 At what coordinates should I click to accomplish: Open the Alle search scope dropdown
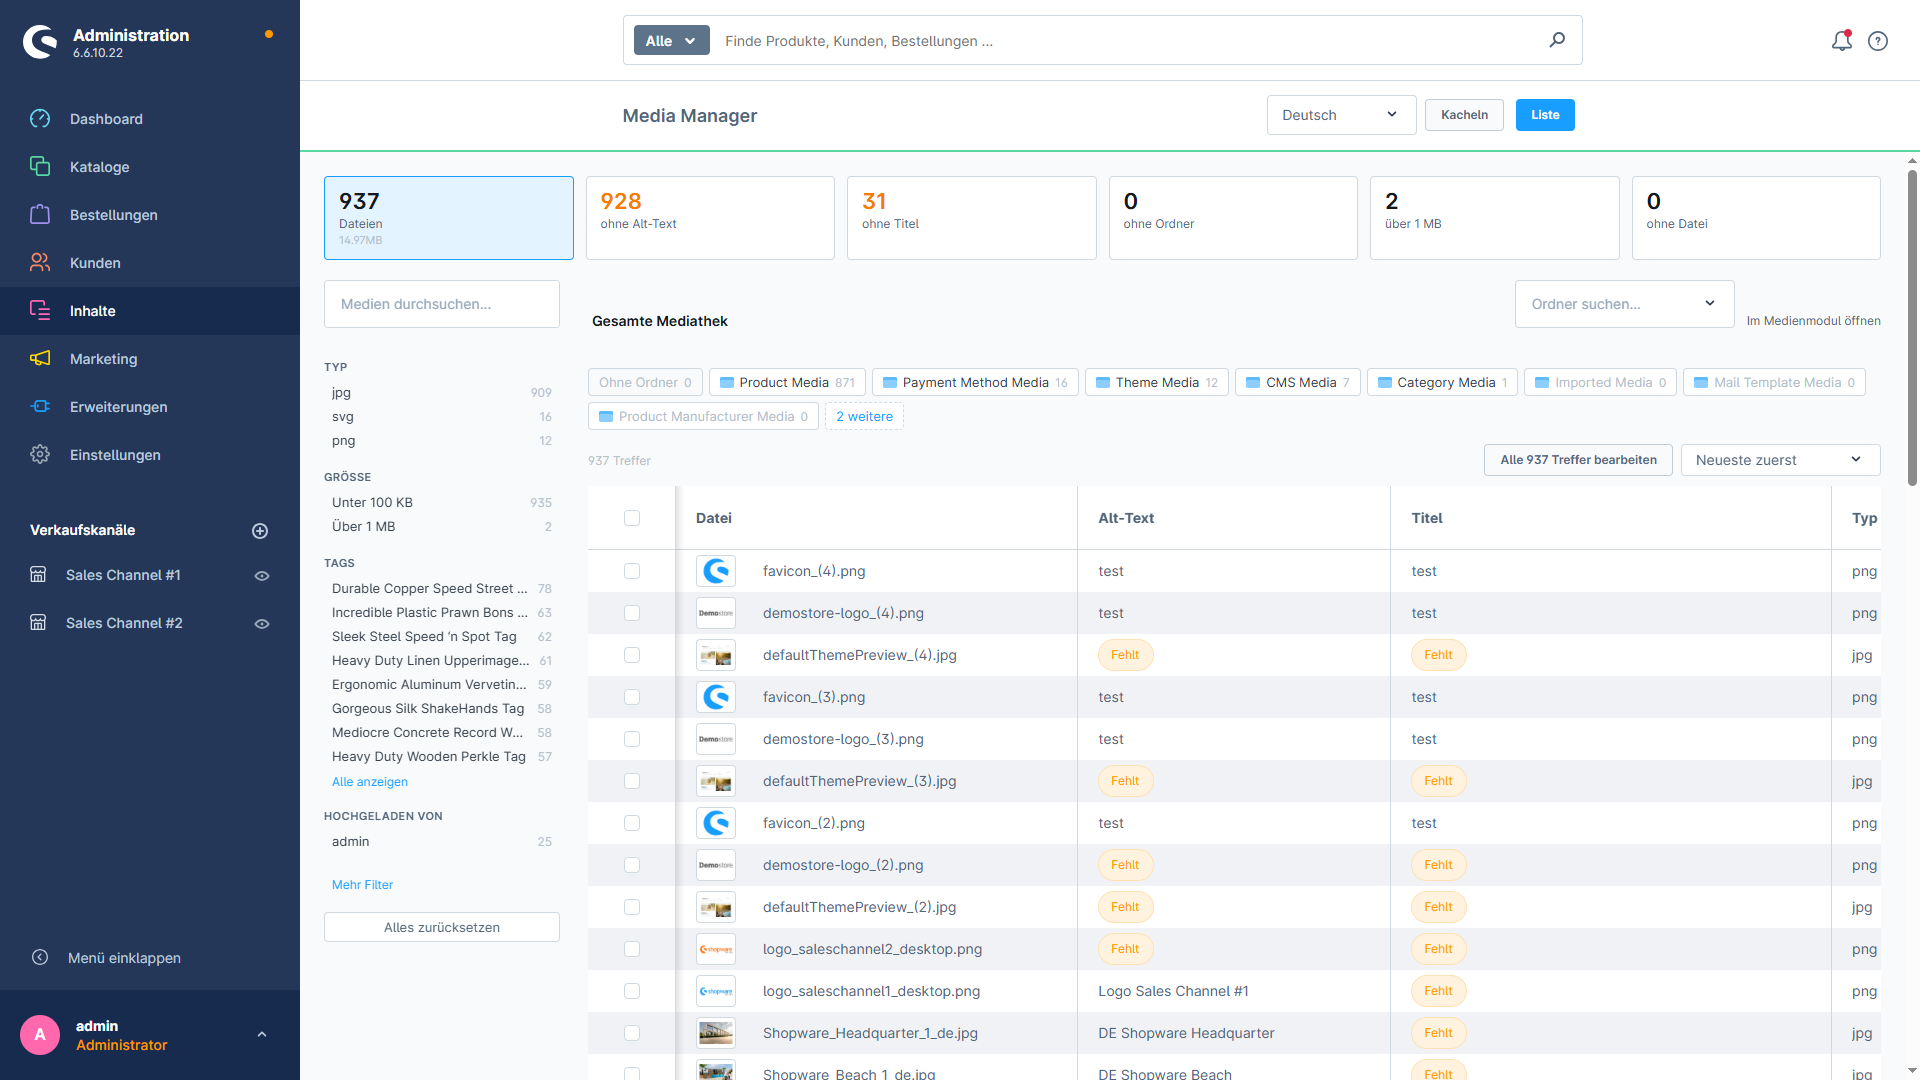[671, 41]
